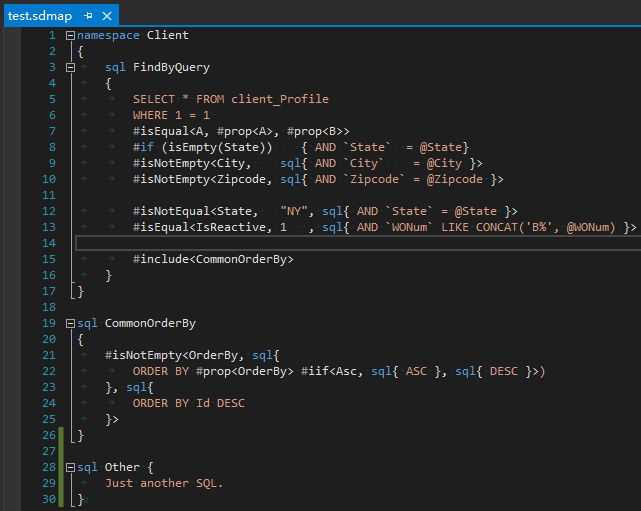Screen dimensions: 641x511
Task: Place cursor on empty line 14
Action: (300, 244)
